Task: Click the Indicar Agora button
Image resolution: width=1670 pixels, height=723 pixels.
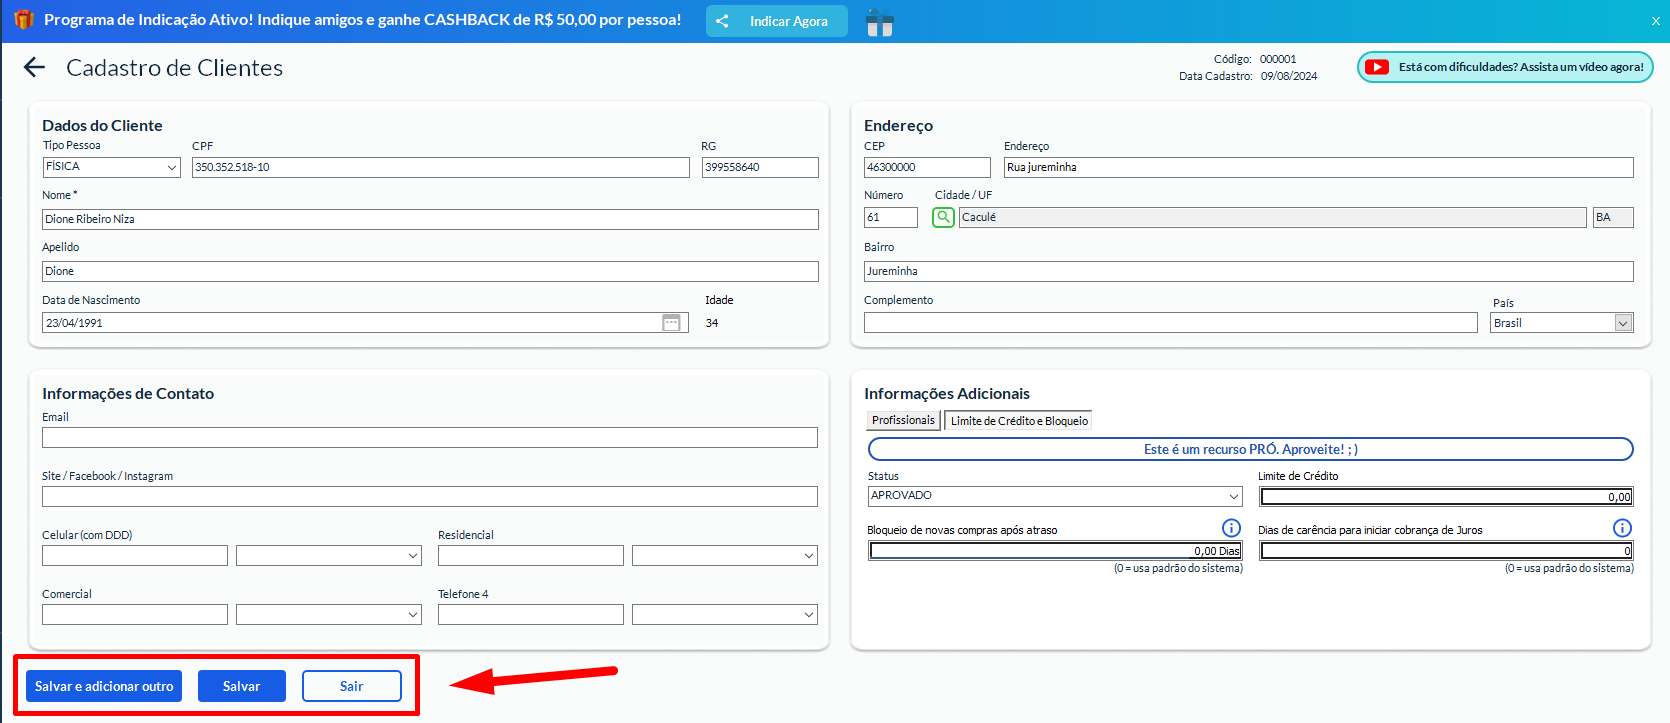Action: click(777, 21)
